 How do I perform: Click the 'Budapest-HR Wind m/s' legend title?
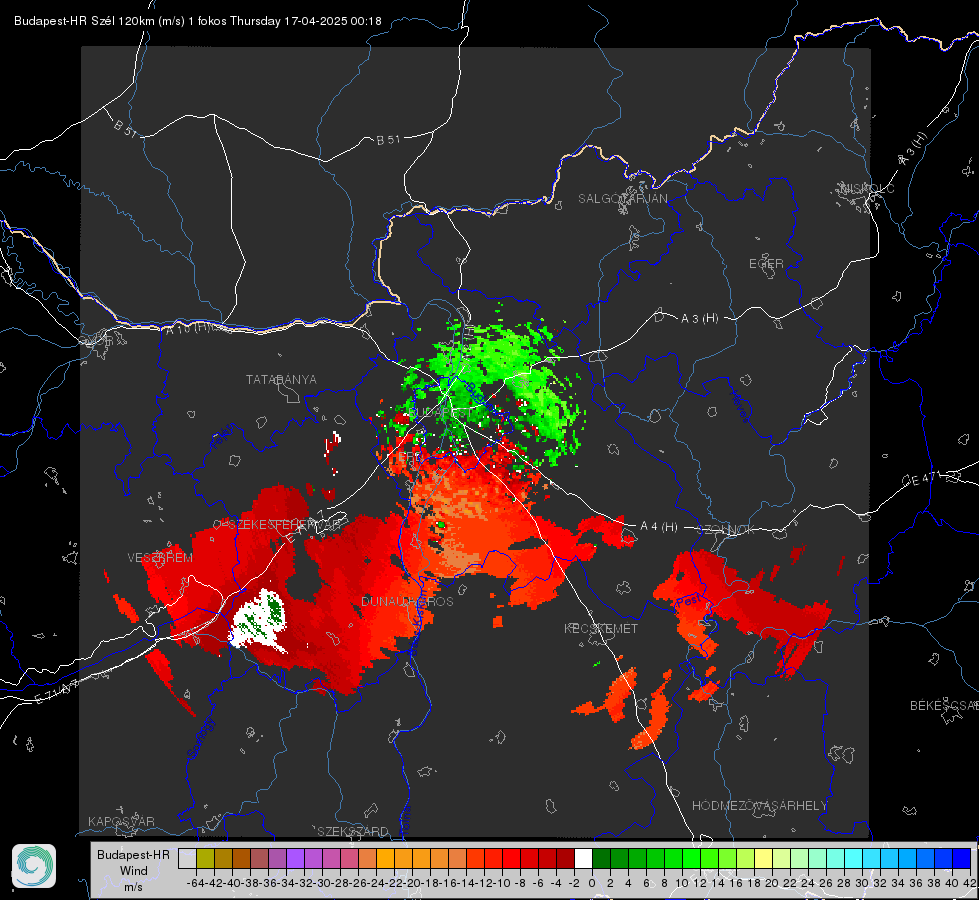coord(133,870)
